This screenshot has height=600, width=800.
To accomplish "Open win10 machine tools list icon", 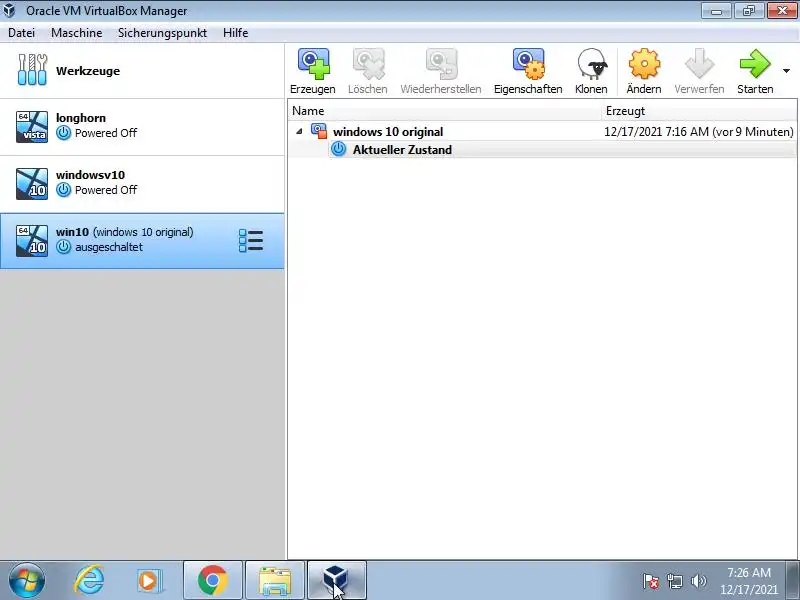I will pos(251,241).
